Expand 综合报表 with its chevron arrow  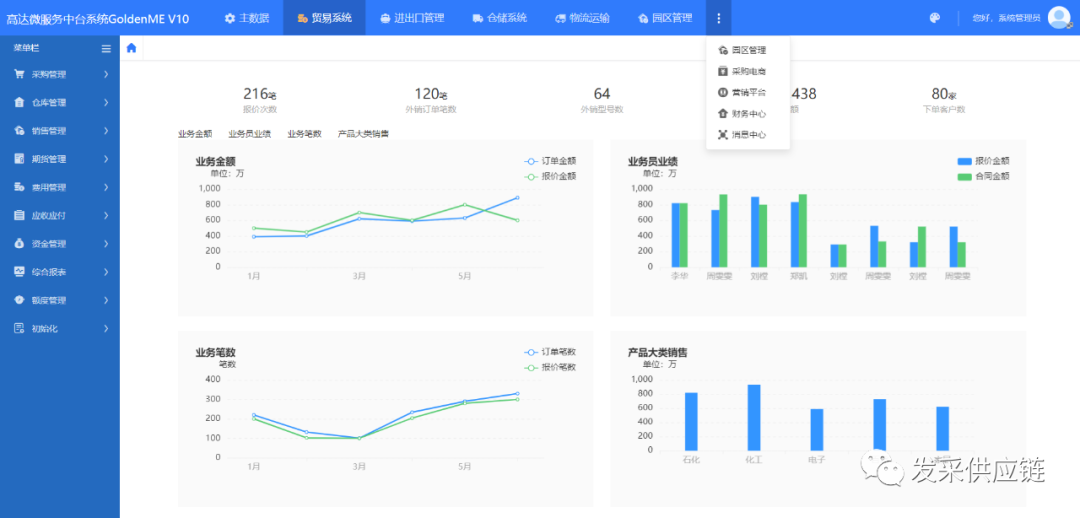(x=106, y=271)
